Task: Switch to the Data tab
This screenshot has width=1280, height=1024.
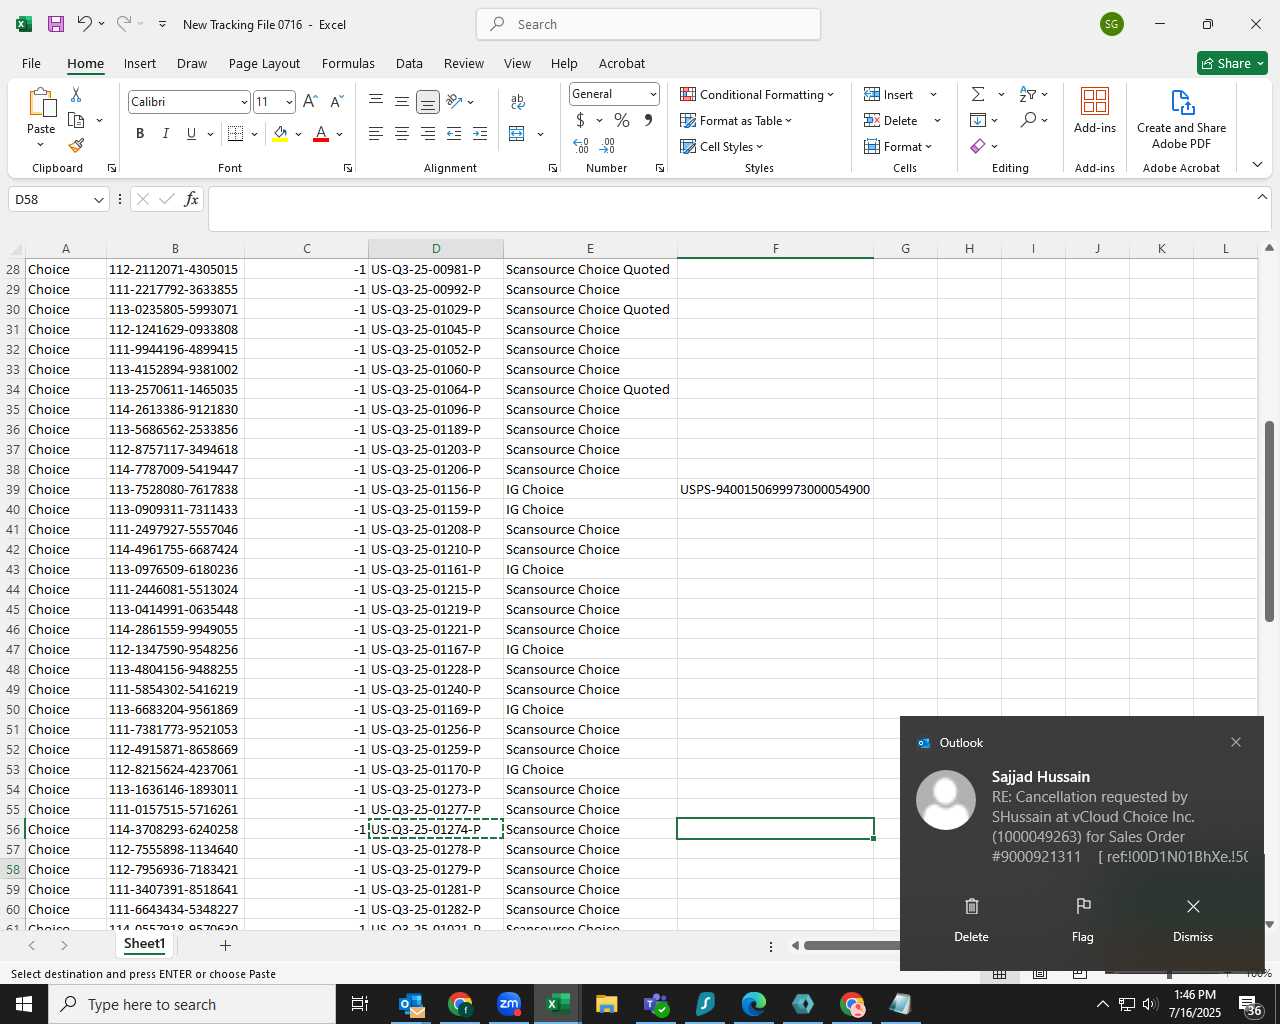Action: click(409, 63)
